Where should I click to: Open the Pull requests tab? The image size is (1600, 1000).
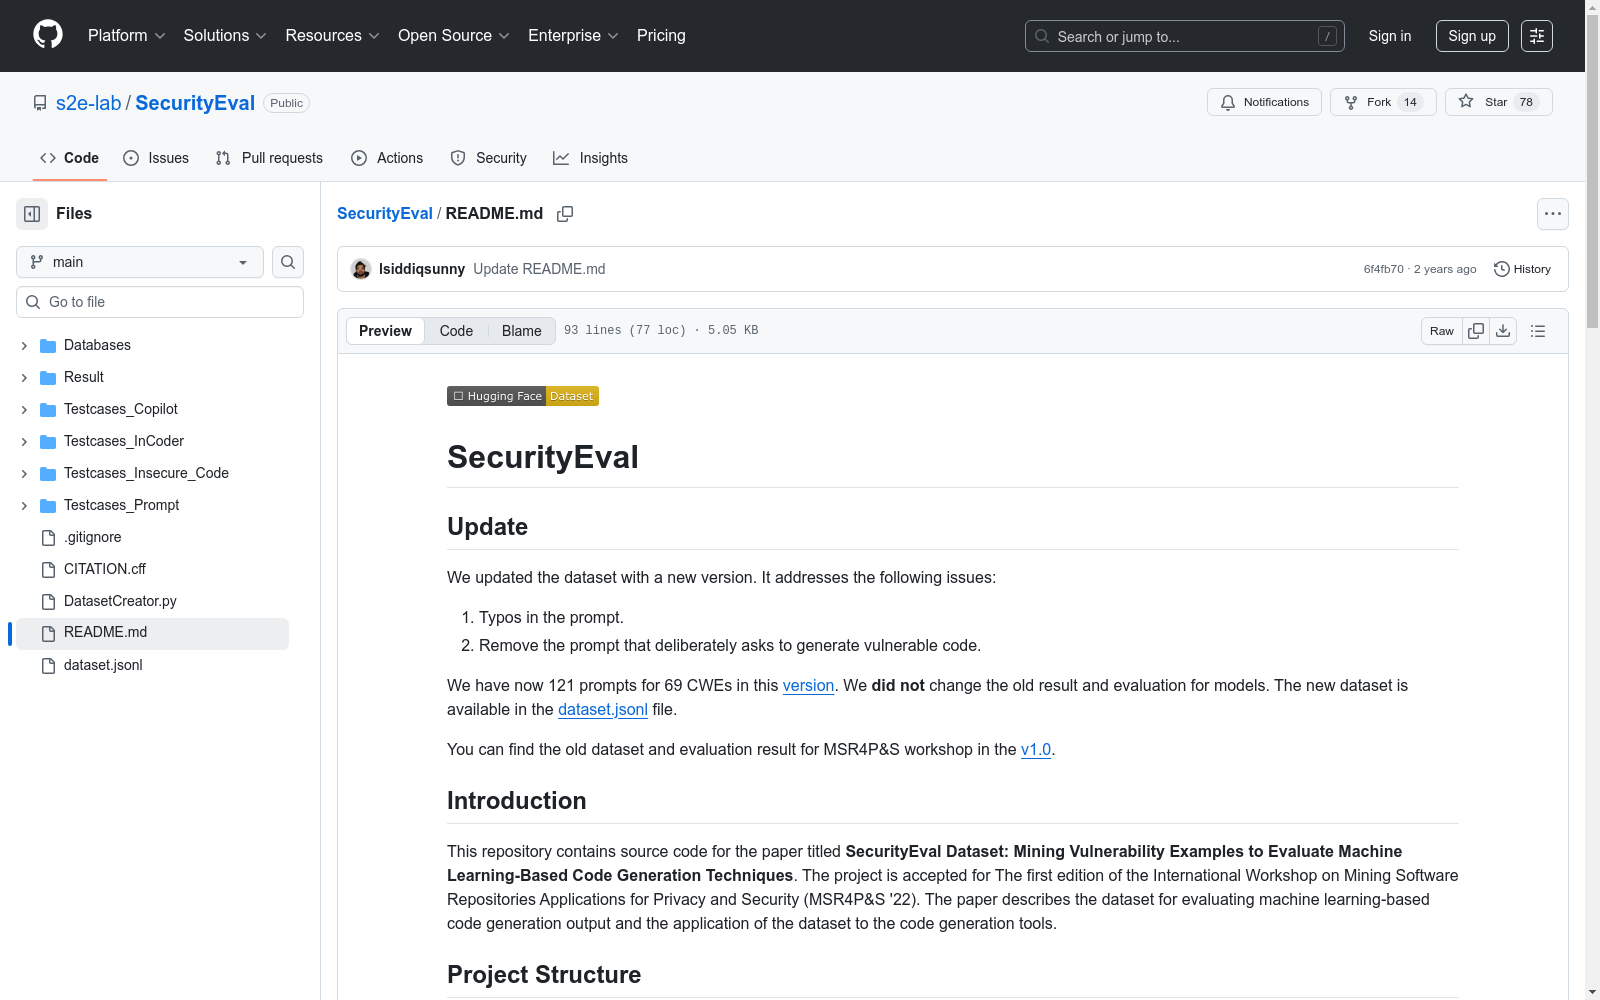[270, 158]
